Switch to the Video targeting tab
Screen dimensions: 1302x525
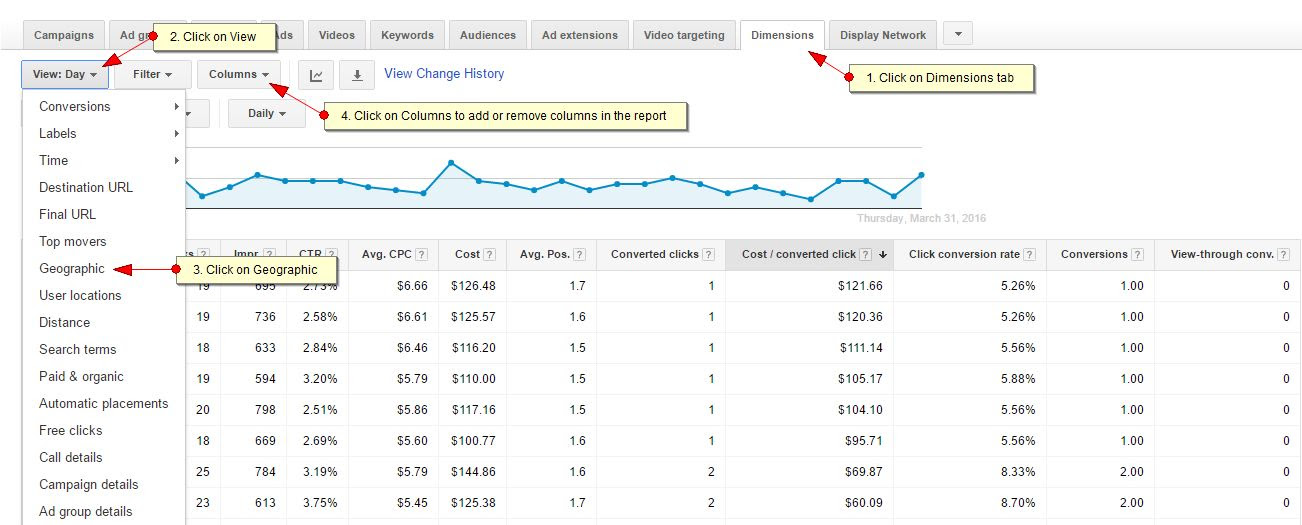tap(684, 35)
